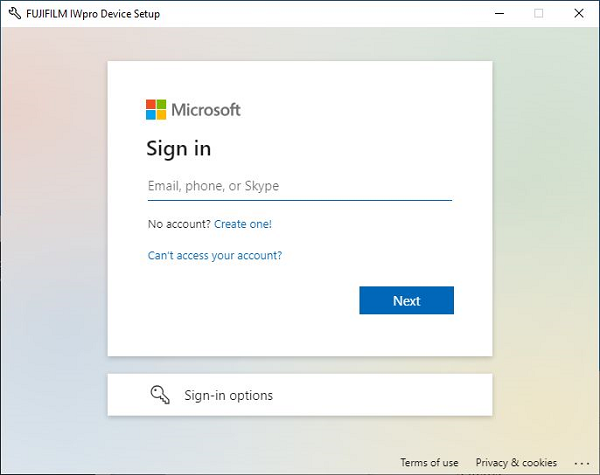Click the wrench icon in the title bar
Screen dimensions: 600x475
[x=14, y=14]
